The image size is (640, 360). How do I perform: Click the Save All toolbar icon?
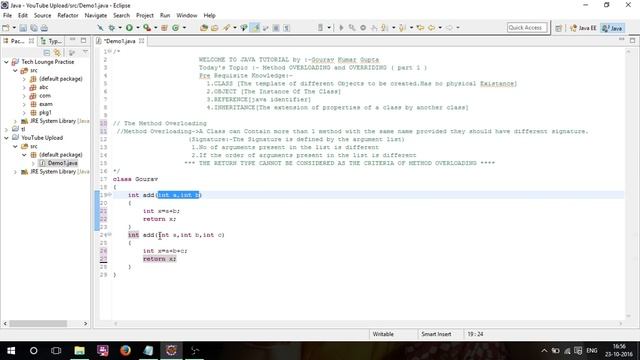pos(34,28)
